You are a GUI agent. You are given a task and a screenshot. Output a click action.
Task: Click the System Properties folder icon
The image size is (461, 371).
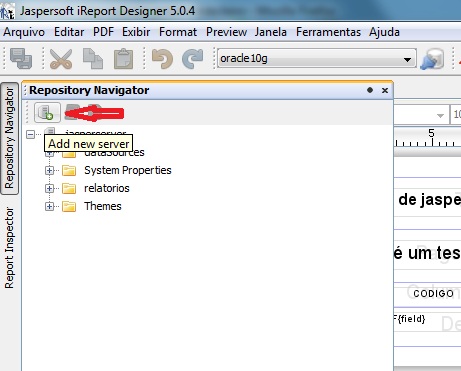69,170
